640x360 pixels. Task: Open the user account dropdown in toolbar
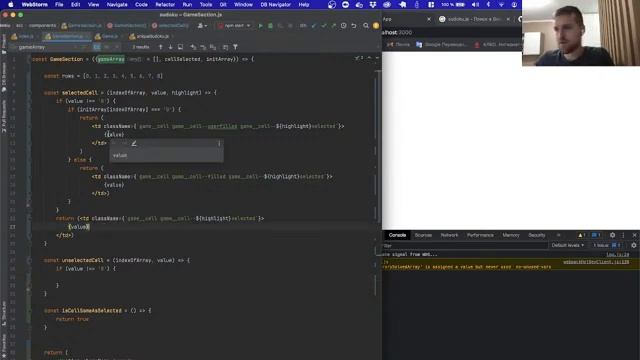click(x=202, y=26)
